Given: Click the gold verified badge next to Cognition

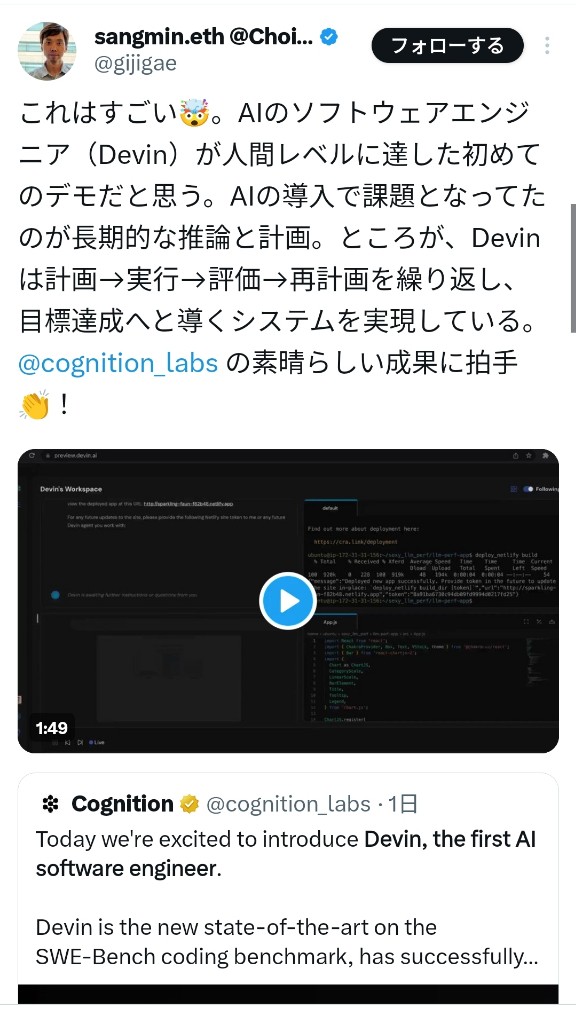Looking at the screenshot, I should (189, 805).
